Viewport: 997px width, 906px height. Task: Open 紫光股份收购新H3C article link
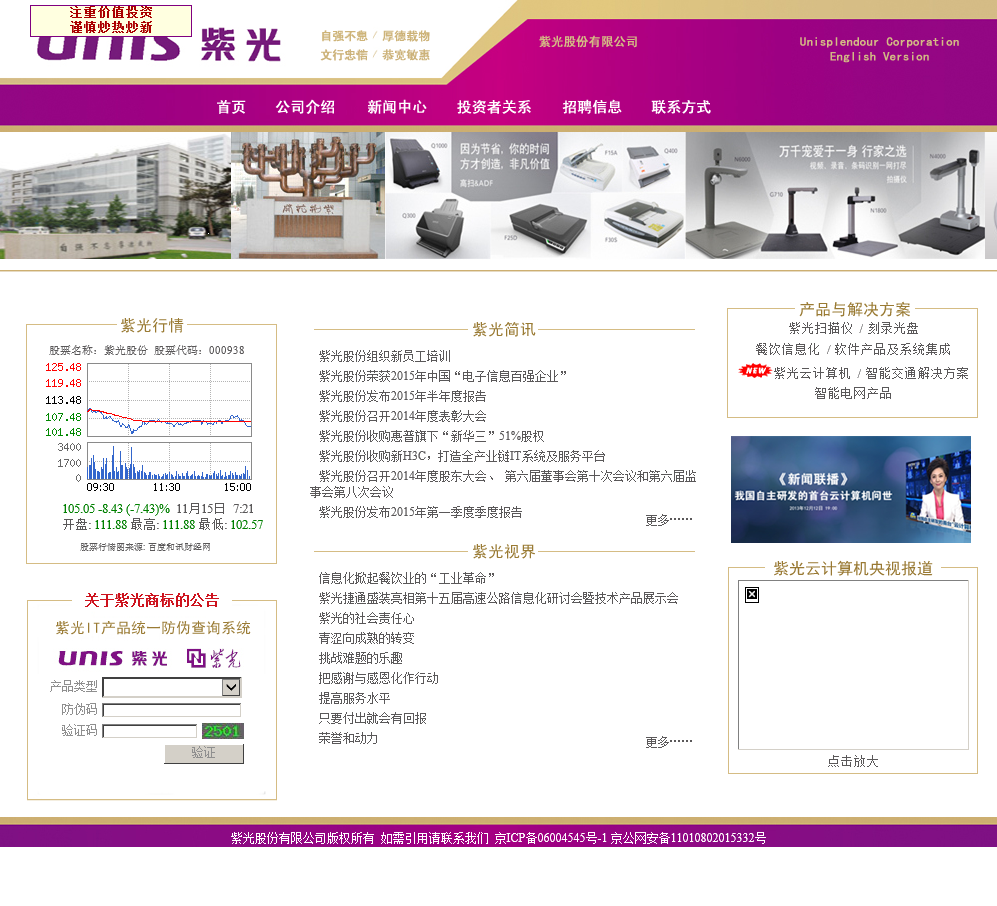(462, 456)
